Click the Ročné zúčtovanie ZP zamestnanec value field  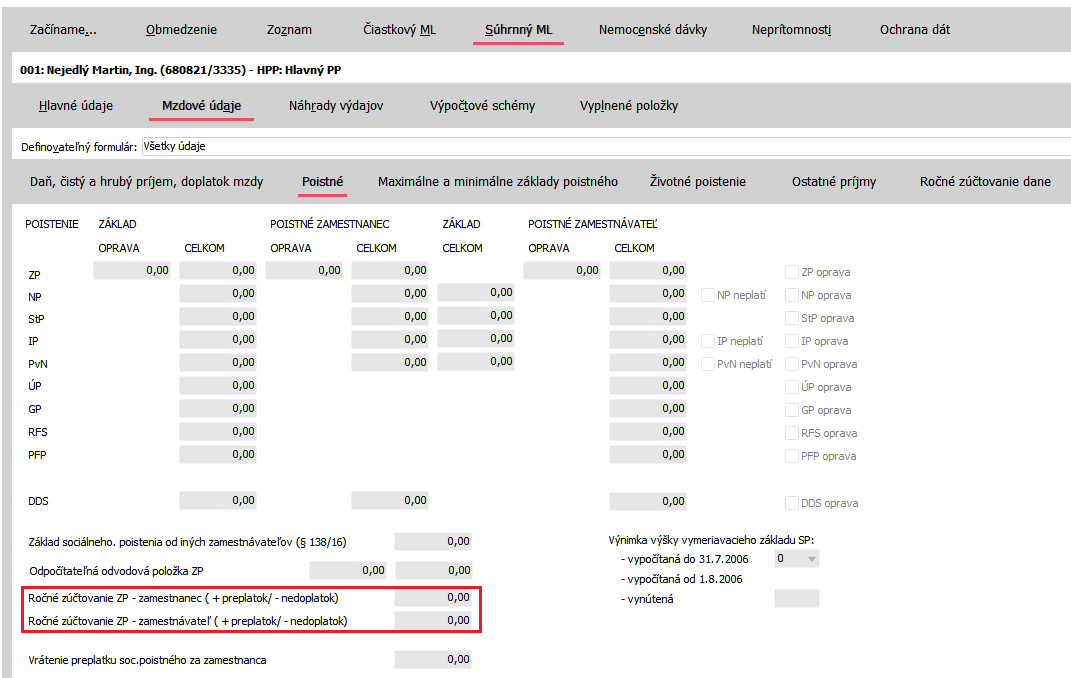pos(433,598)
